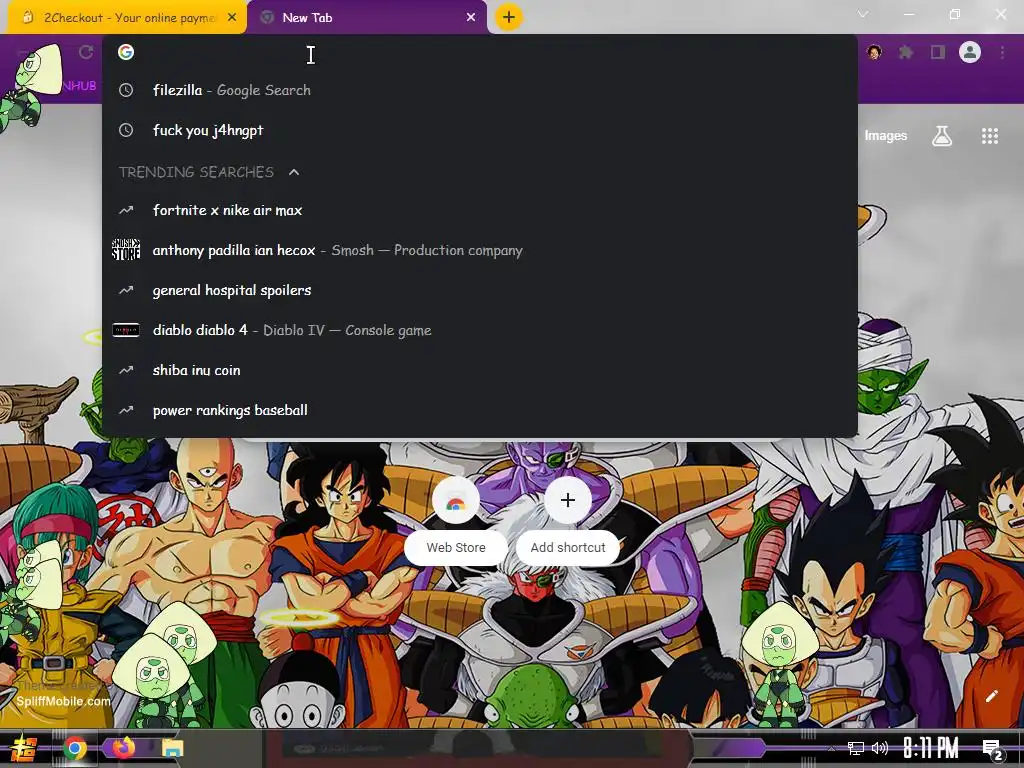
Task: Open the Extensions puzzle icon
Action: click(x=906, y=52)
